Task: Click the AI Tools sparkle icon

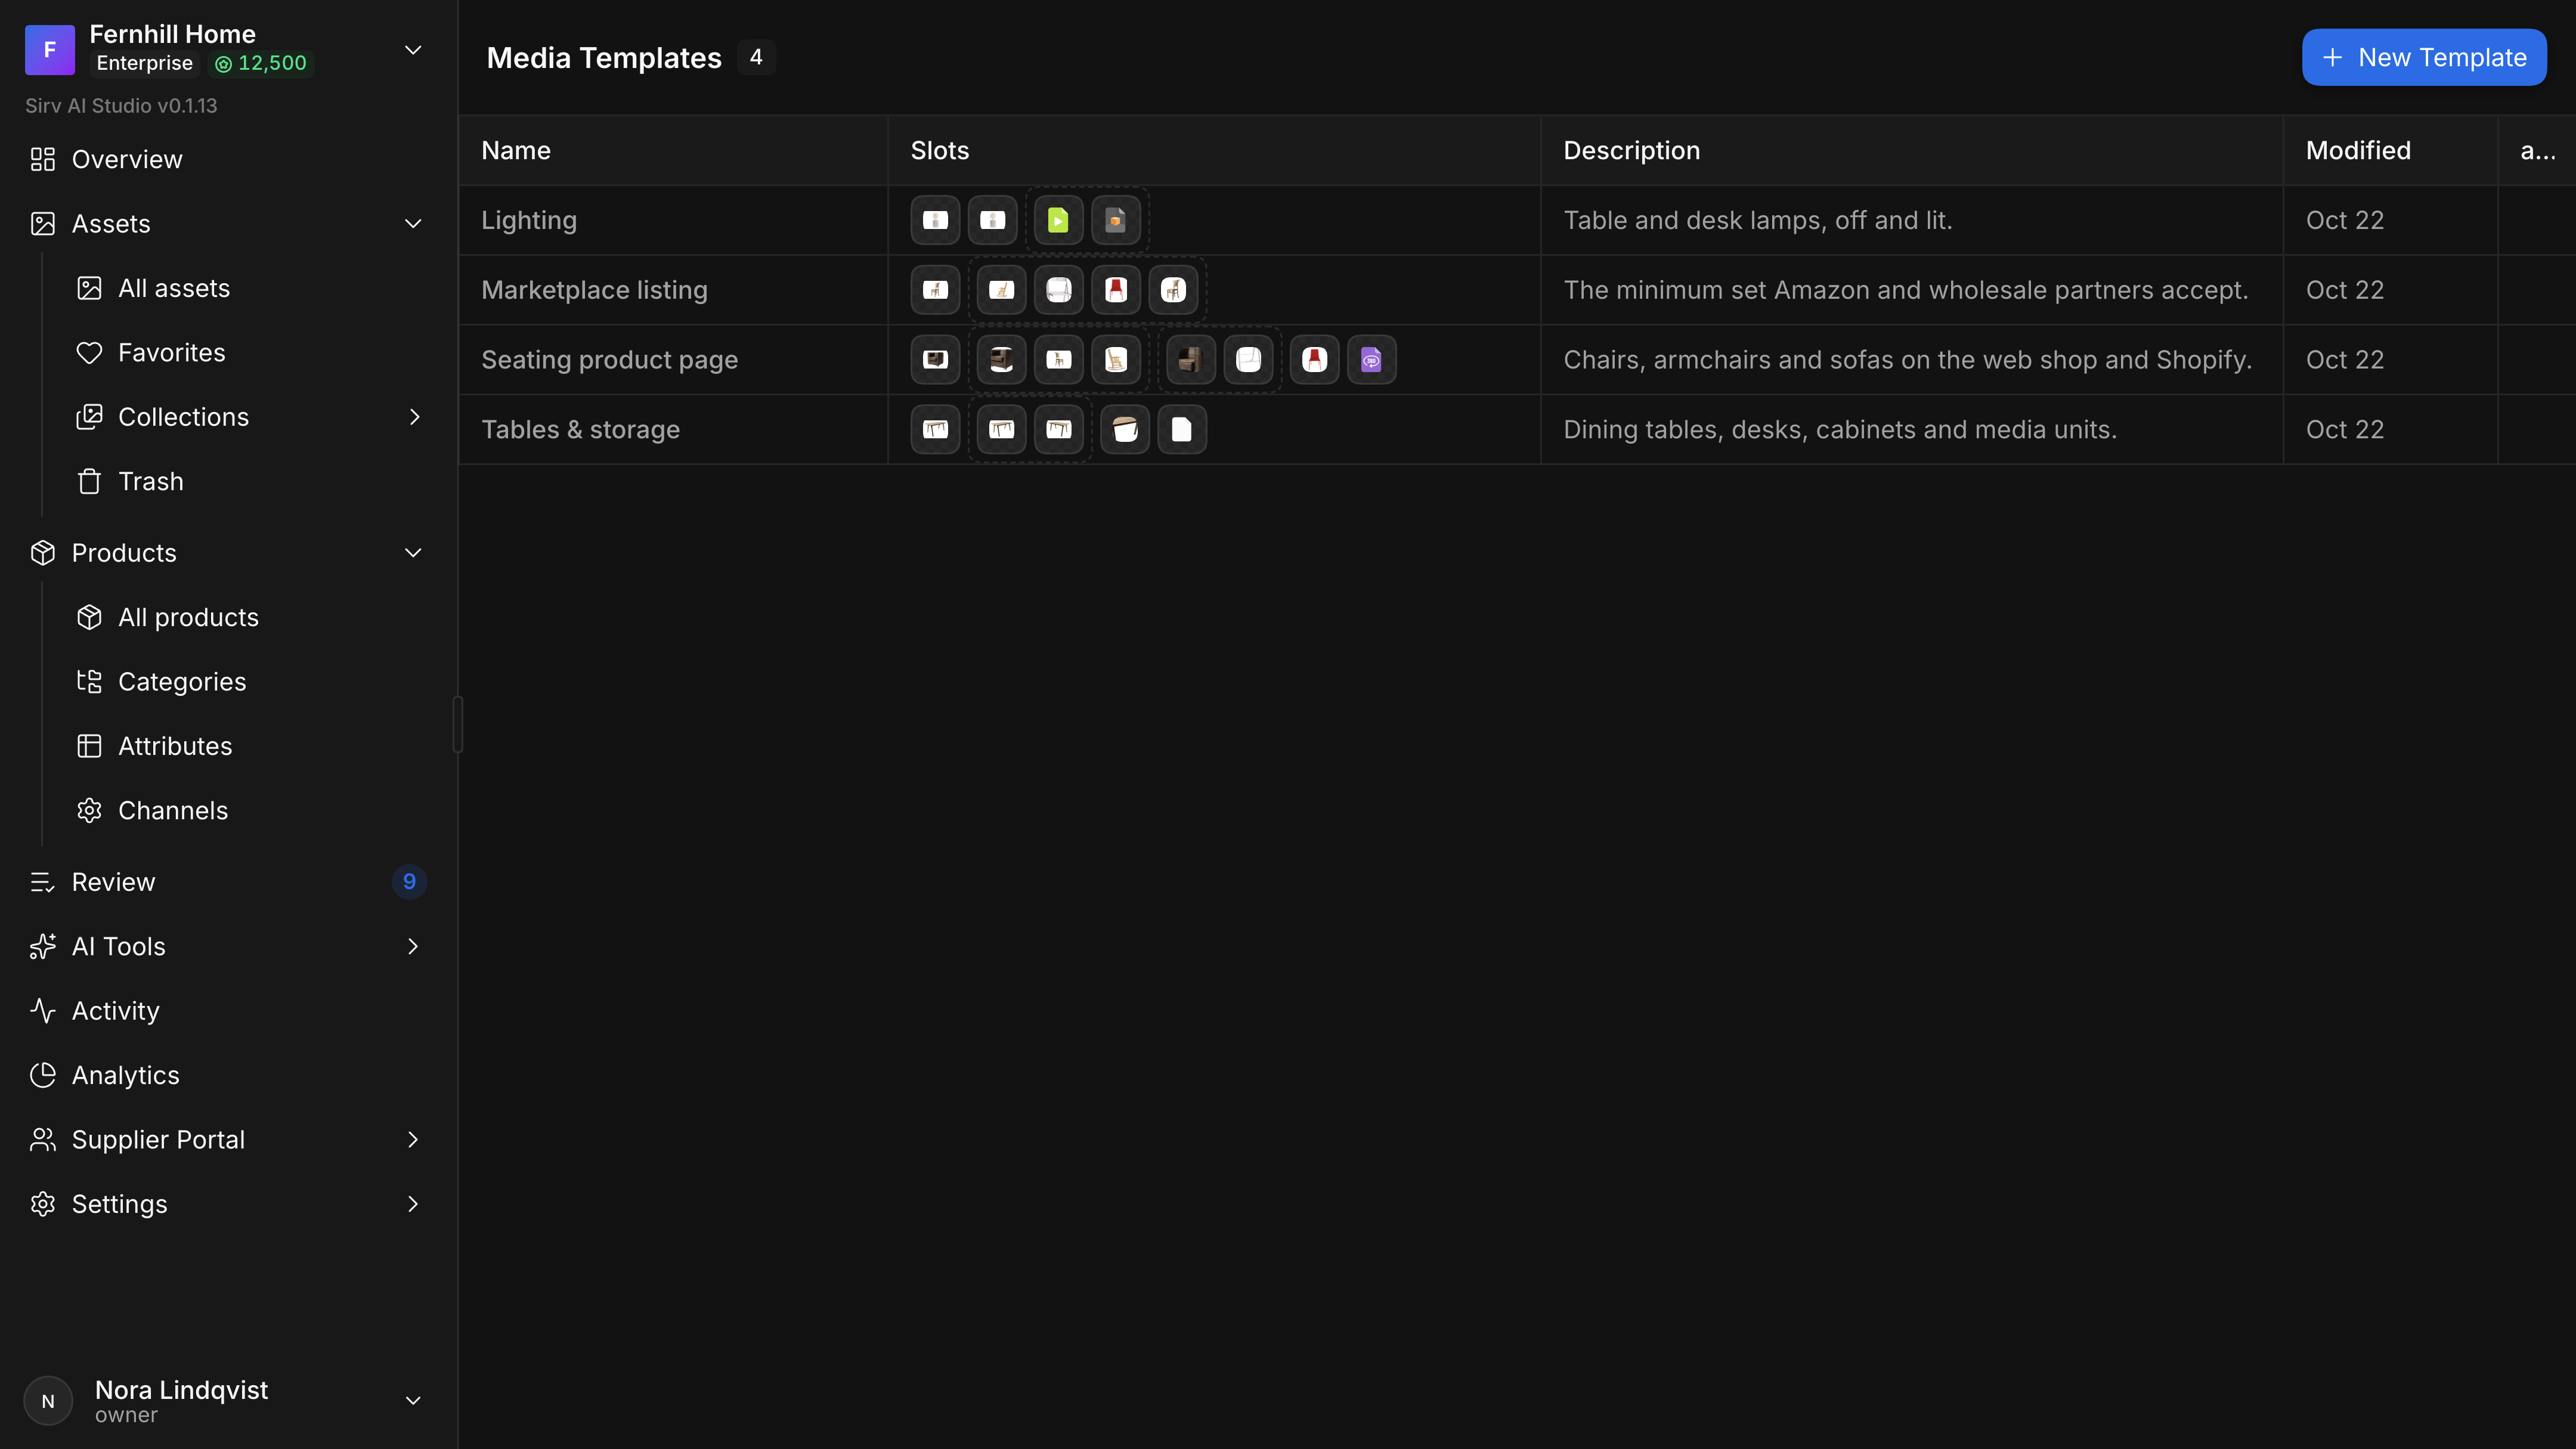Action: click(x=42, y=946)
